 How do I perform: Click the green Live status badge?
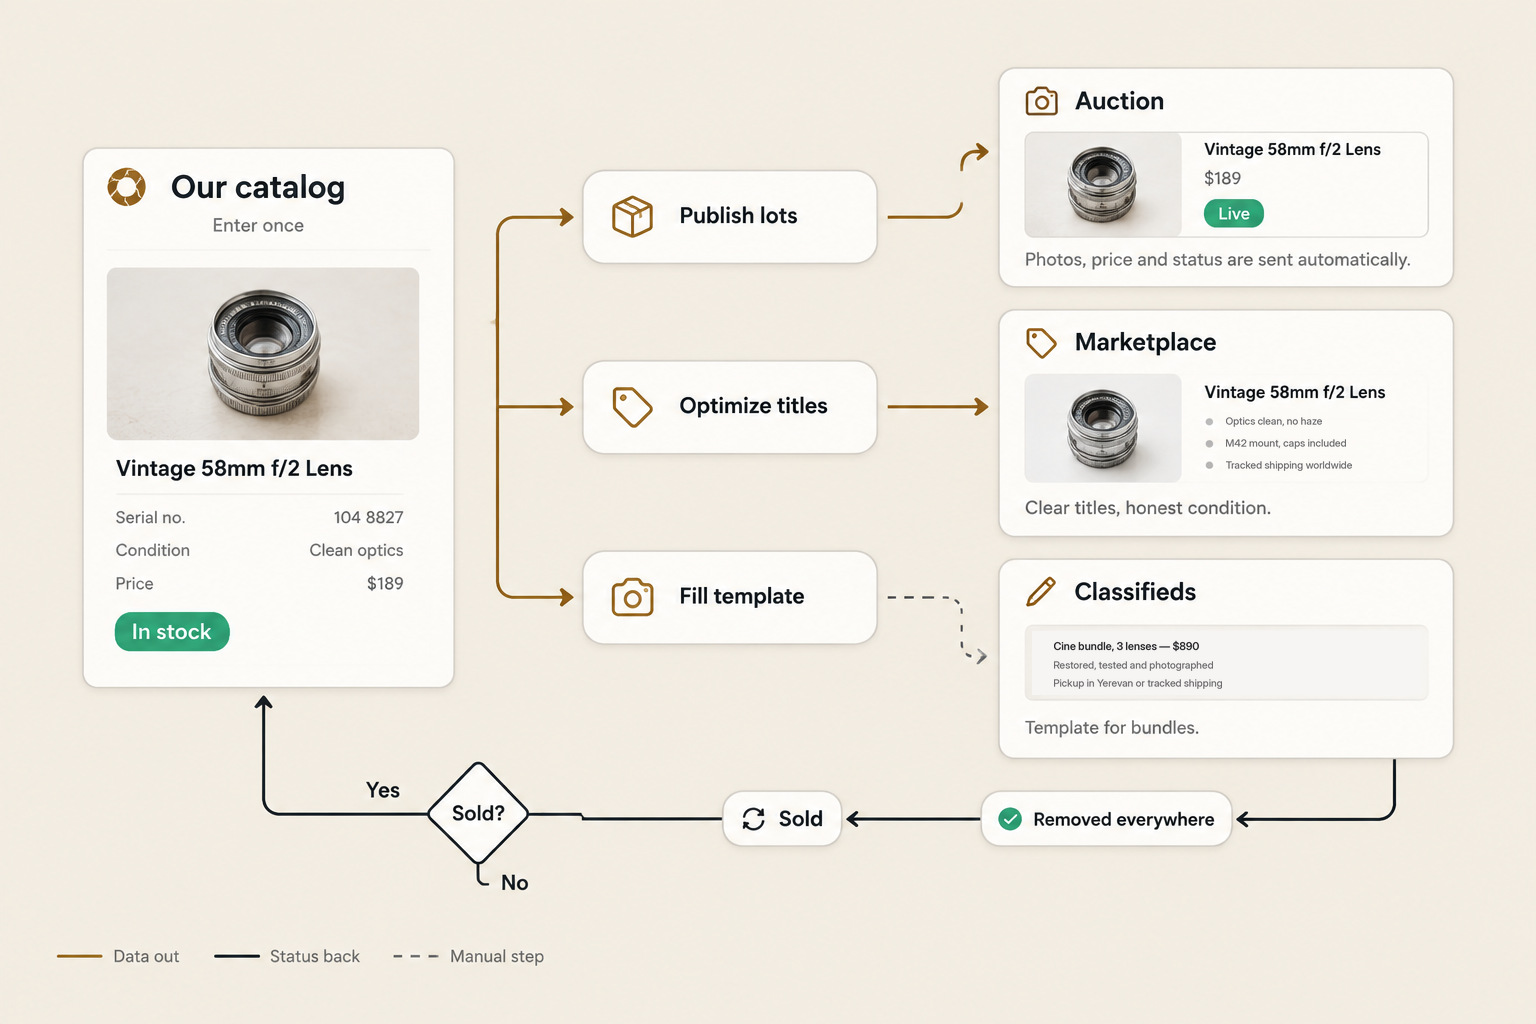coord(1234,213)
